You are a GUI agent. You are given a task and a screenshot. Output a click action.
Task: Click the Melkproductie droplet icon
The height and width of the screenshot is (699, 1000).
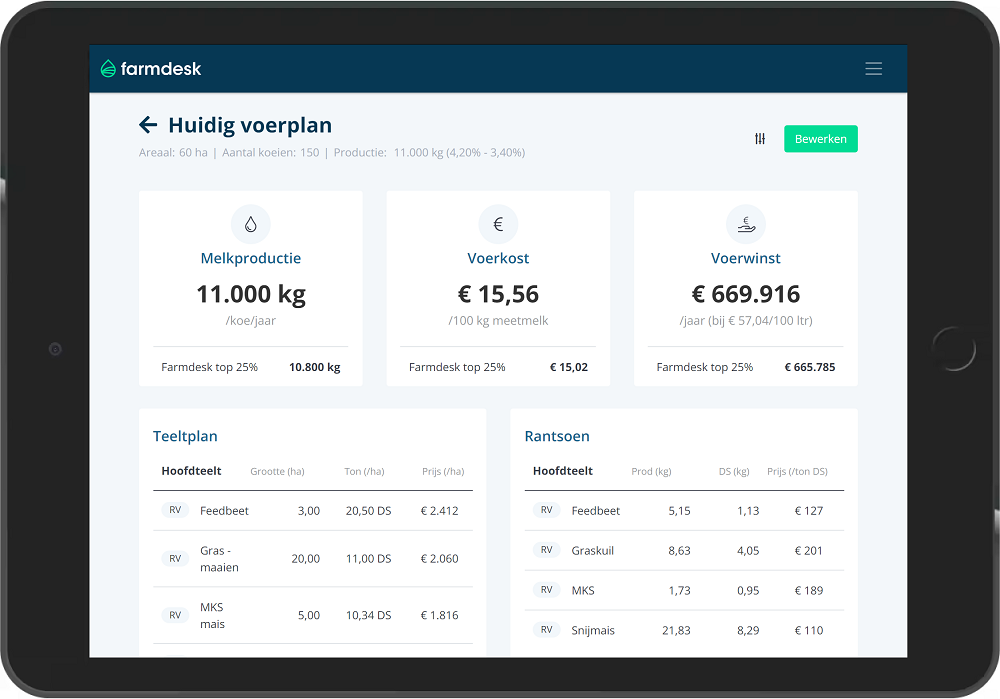pos(250,225)
